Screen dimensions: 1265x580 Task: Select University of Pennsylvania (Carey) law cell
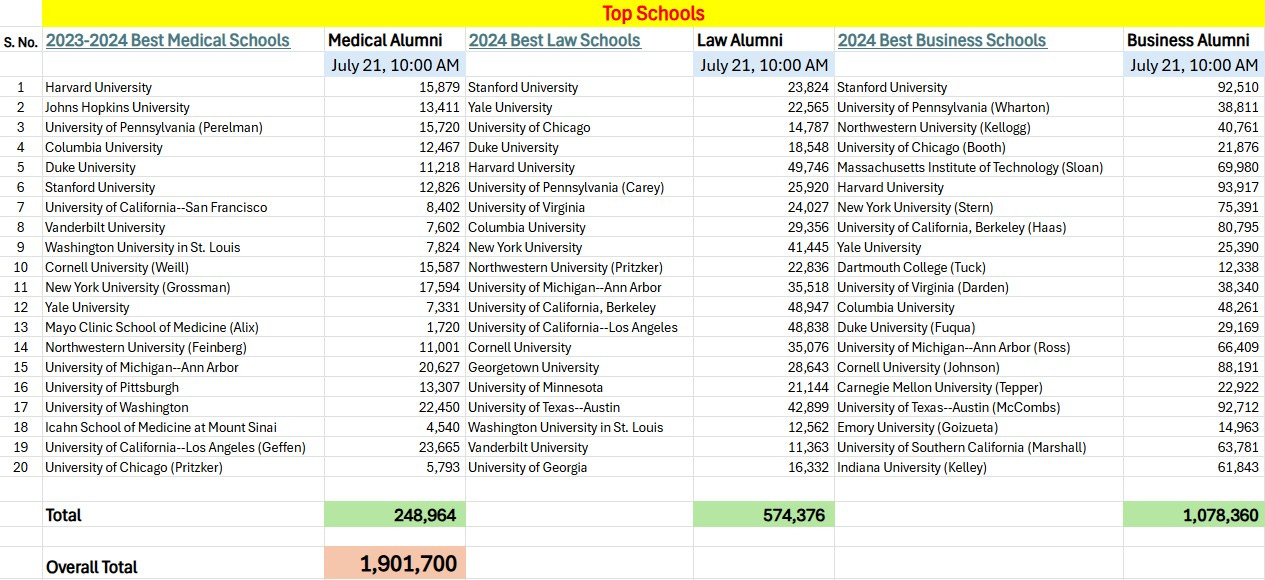coord(580,187)
